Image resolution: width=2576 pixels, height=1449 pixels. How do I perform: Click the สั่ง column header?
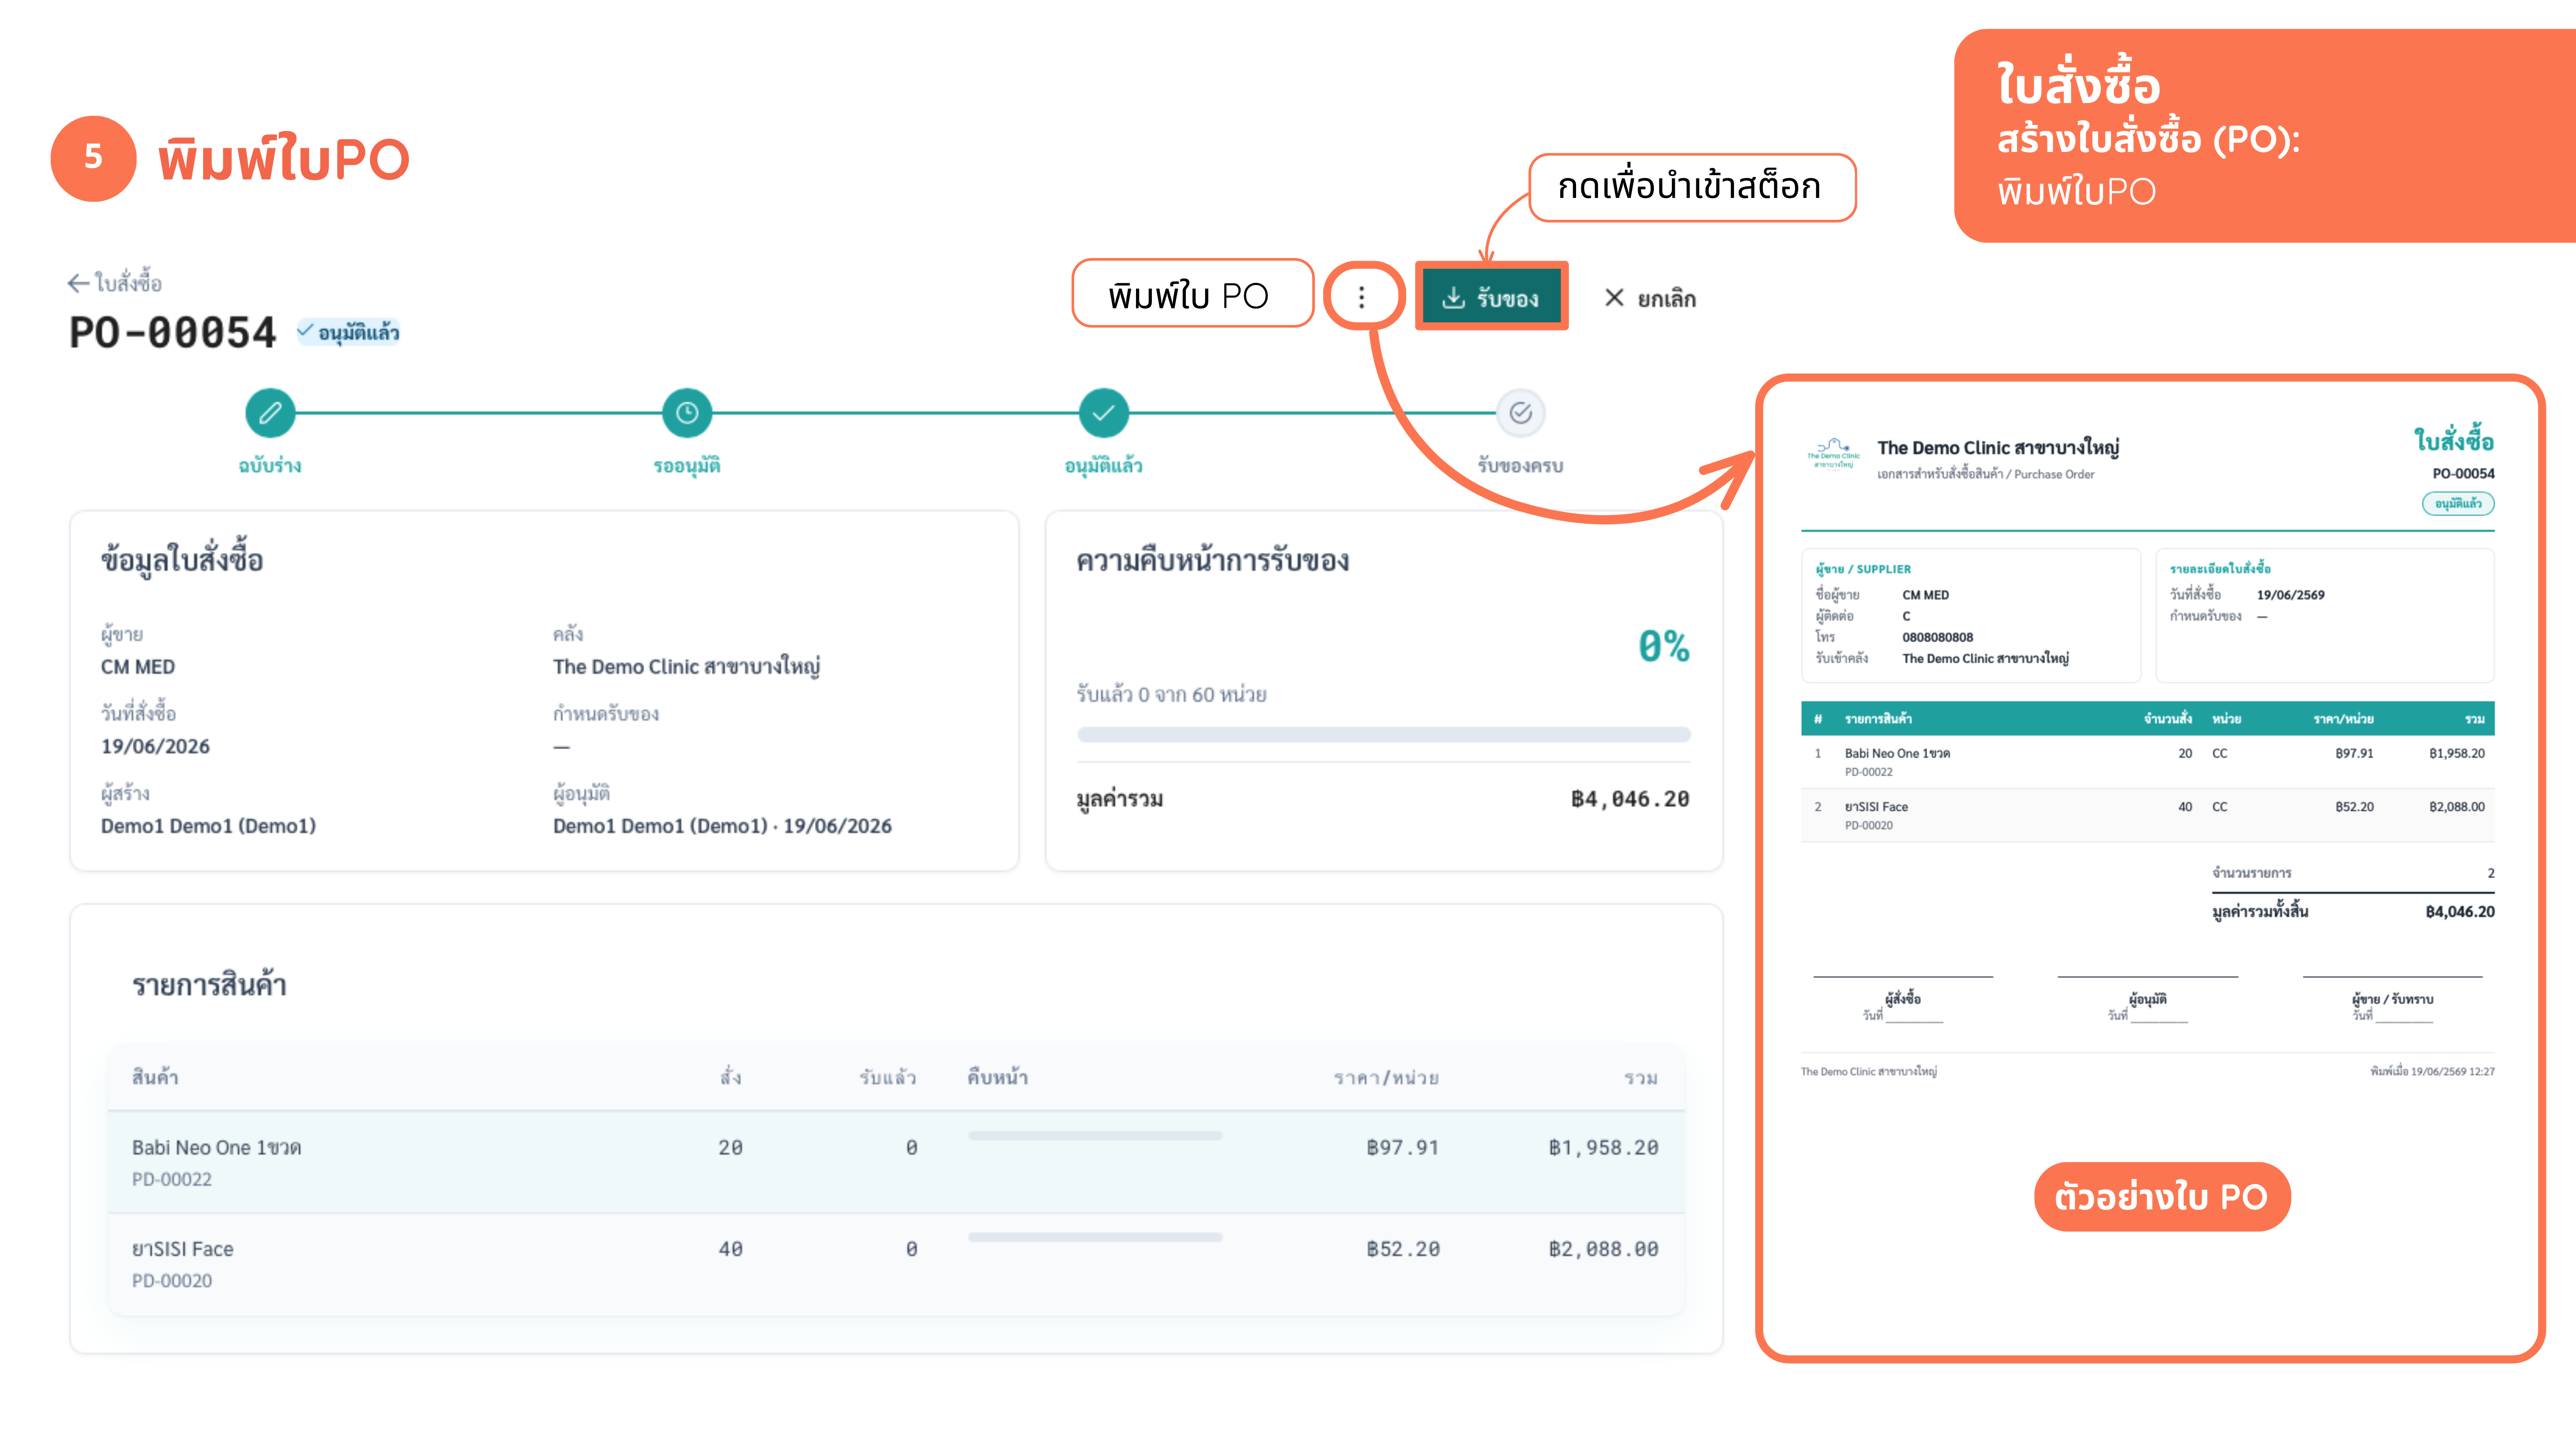coord(731,1077)
